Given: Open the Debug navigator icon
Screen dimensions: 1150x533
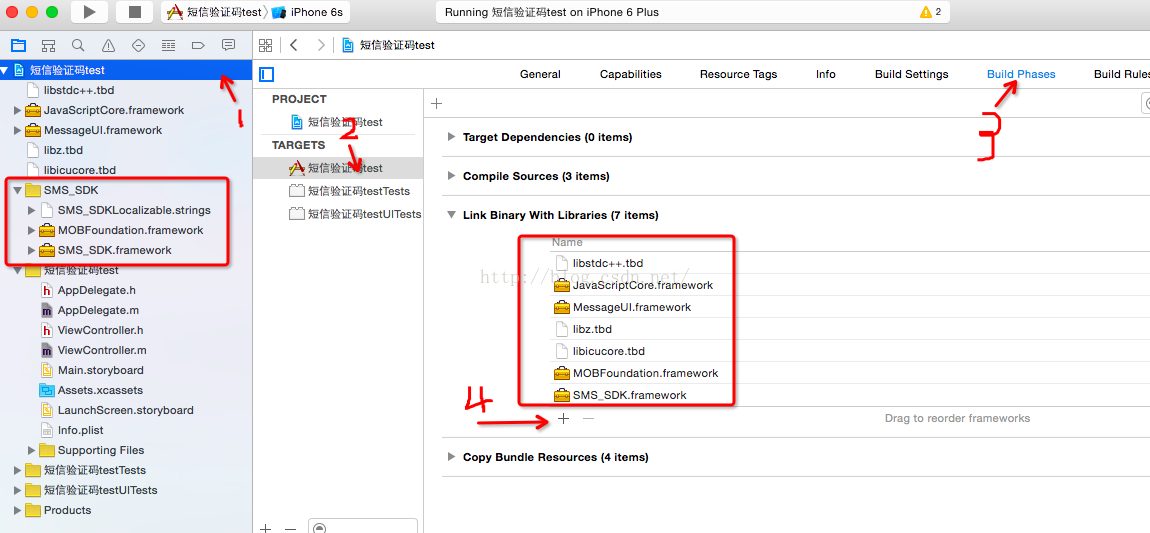Looking at the screenshot, I should click(168, 45).
